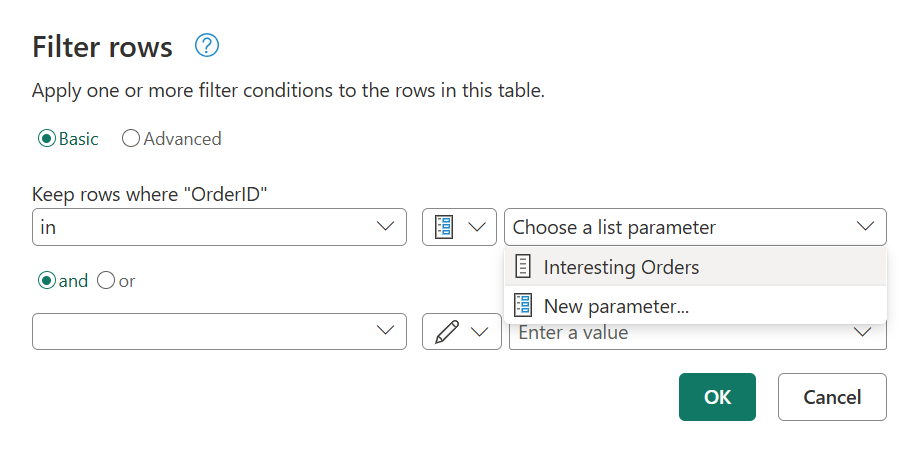
Task: Confirm the filter with OK
Action: tap(717, 397)
